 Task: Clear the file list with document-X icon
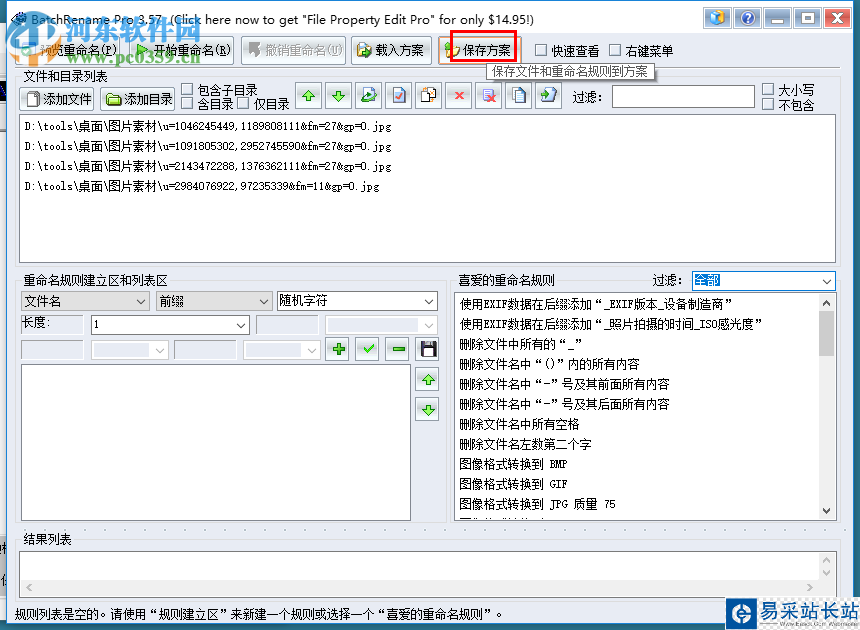pyautogui.click(x=489, y=96)
